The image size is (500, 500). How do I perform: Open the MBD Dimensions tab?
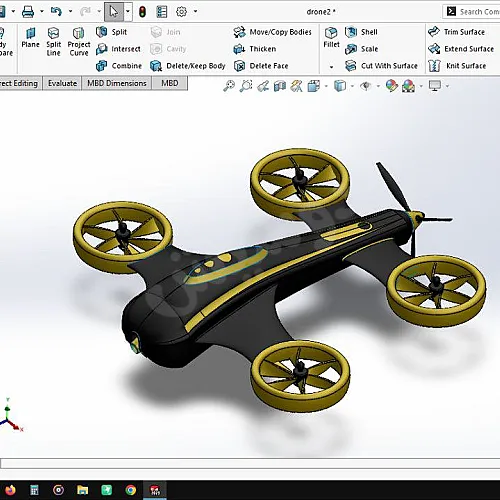click(117, 83)
